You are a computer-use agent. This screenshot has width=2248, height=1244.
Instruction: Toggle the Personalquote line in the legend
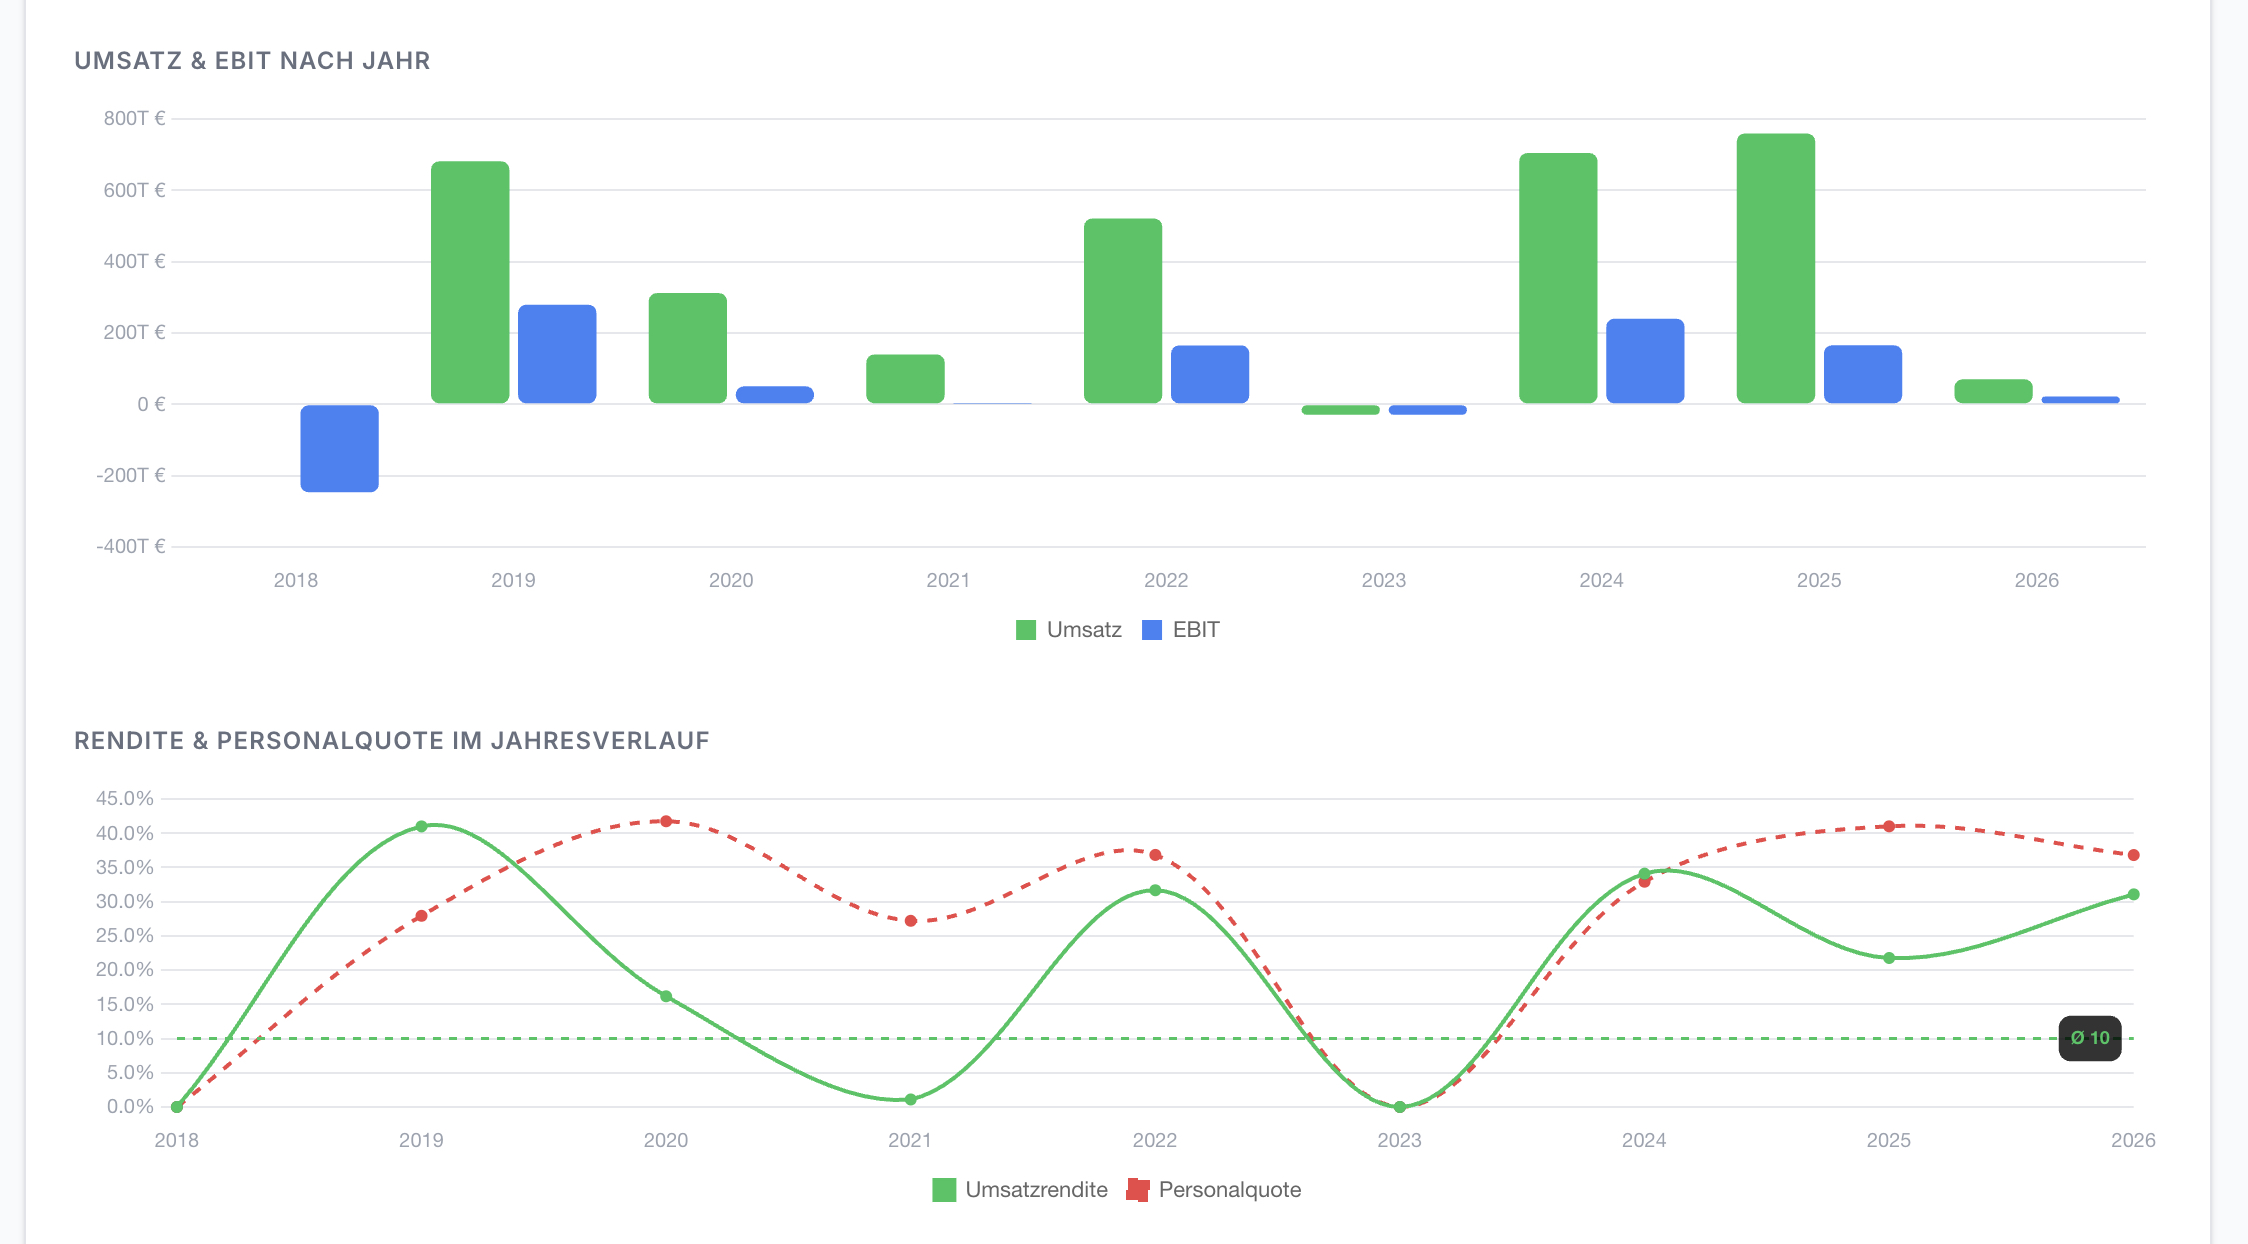pyautogui.click(x=1214, y=1190)
